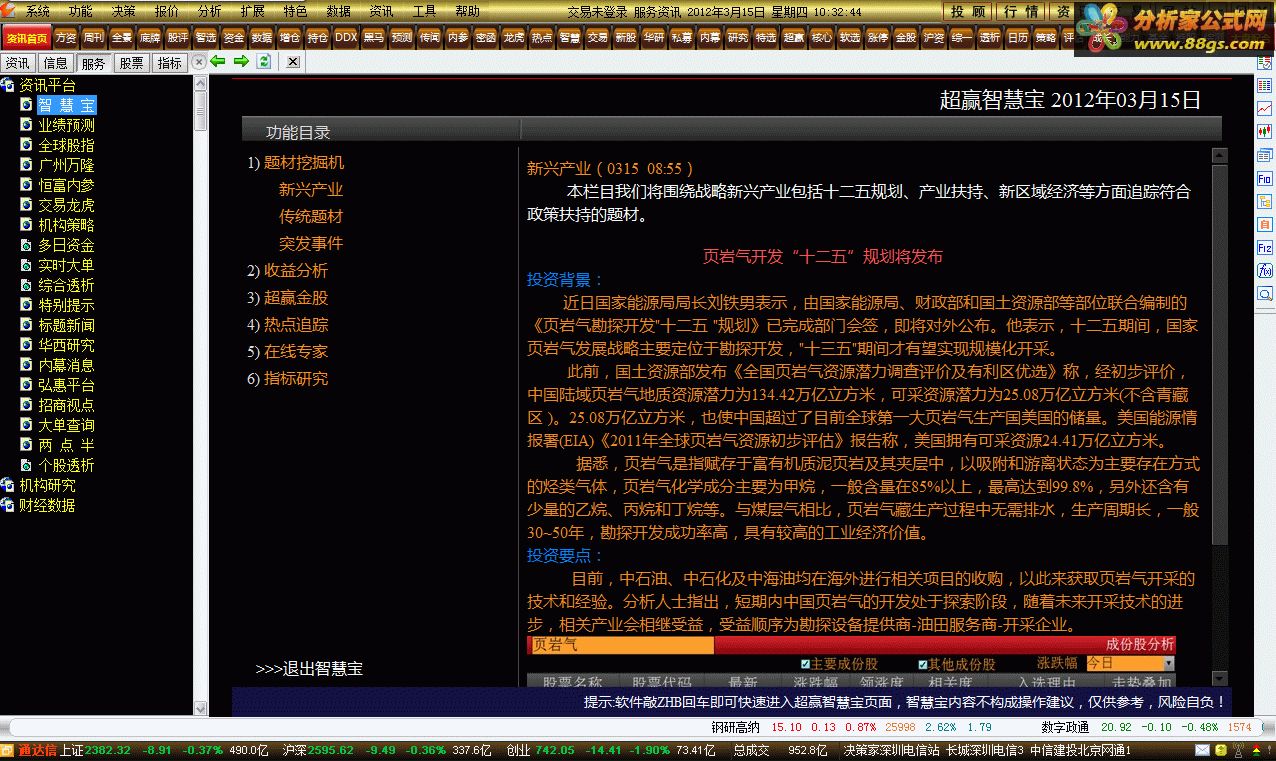This screenshot has width=1276, height=761.
Task: Open the 资讯首页 toolbar button
Action: 26,37
